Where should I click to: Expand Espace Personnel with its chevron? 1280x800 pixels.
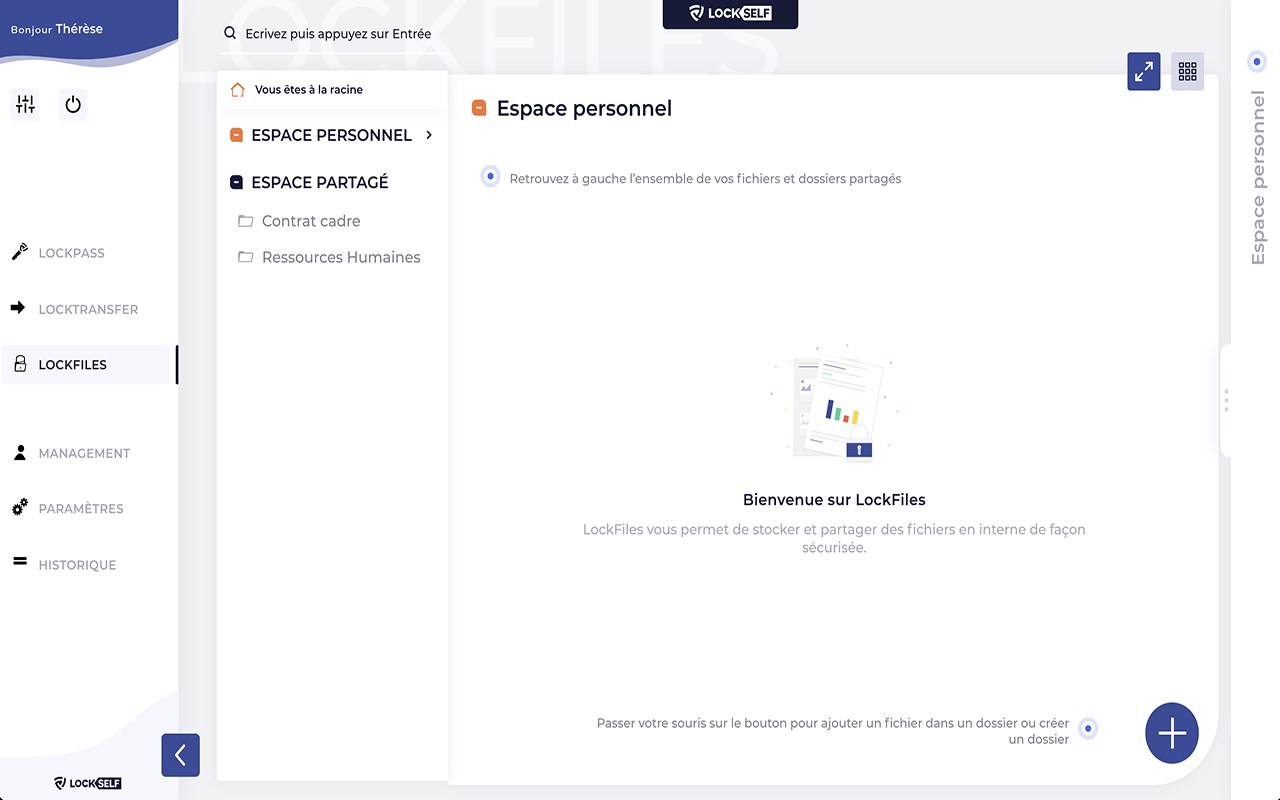click(429, 134)
